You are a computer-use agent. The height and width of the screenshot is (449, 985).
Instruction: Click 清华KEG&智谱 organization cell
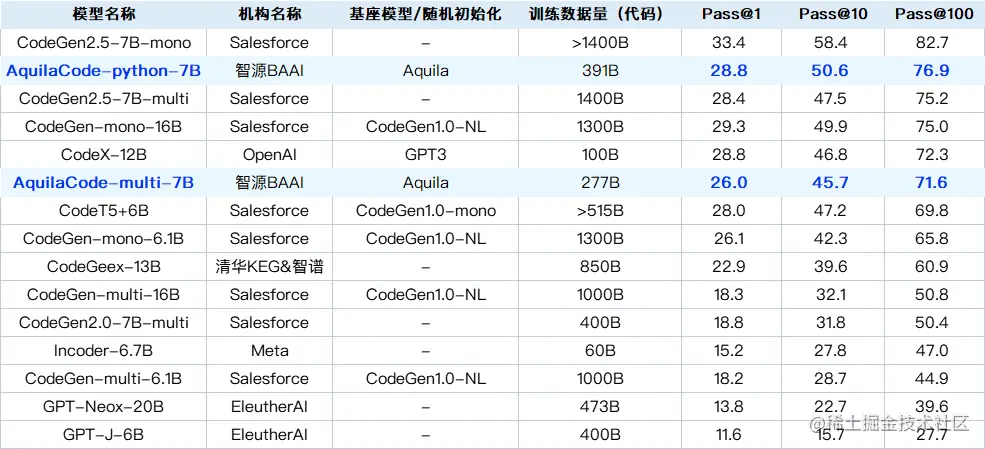coord(269,267)
